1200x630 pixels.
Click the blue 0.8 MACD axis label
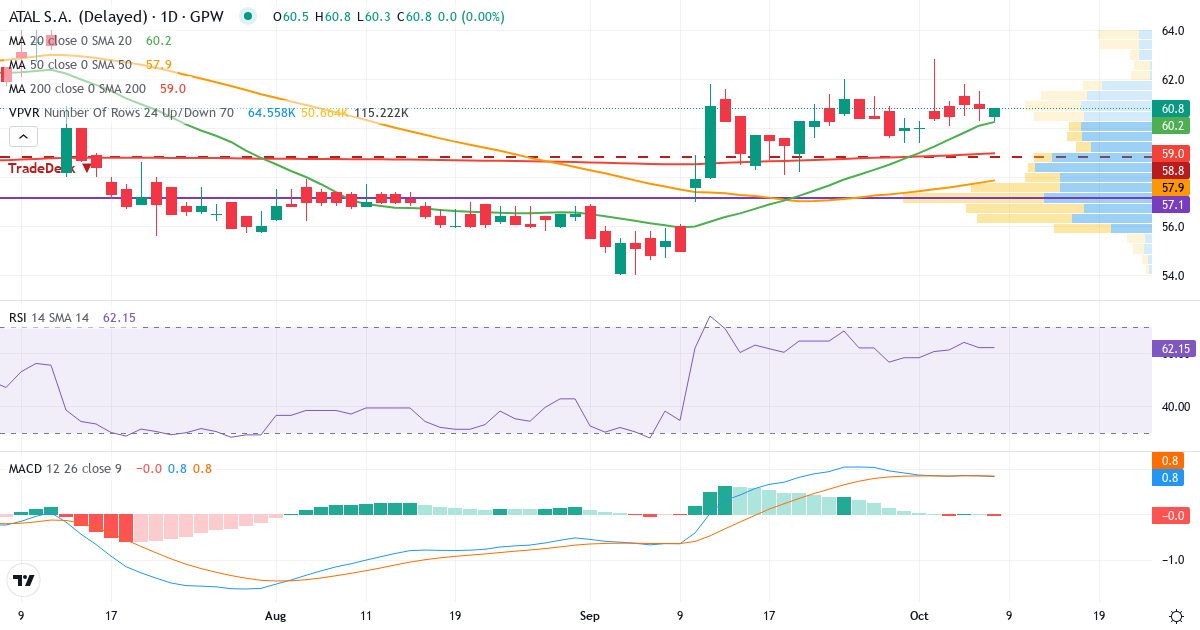coord(1169,477)
